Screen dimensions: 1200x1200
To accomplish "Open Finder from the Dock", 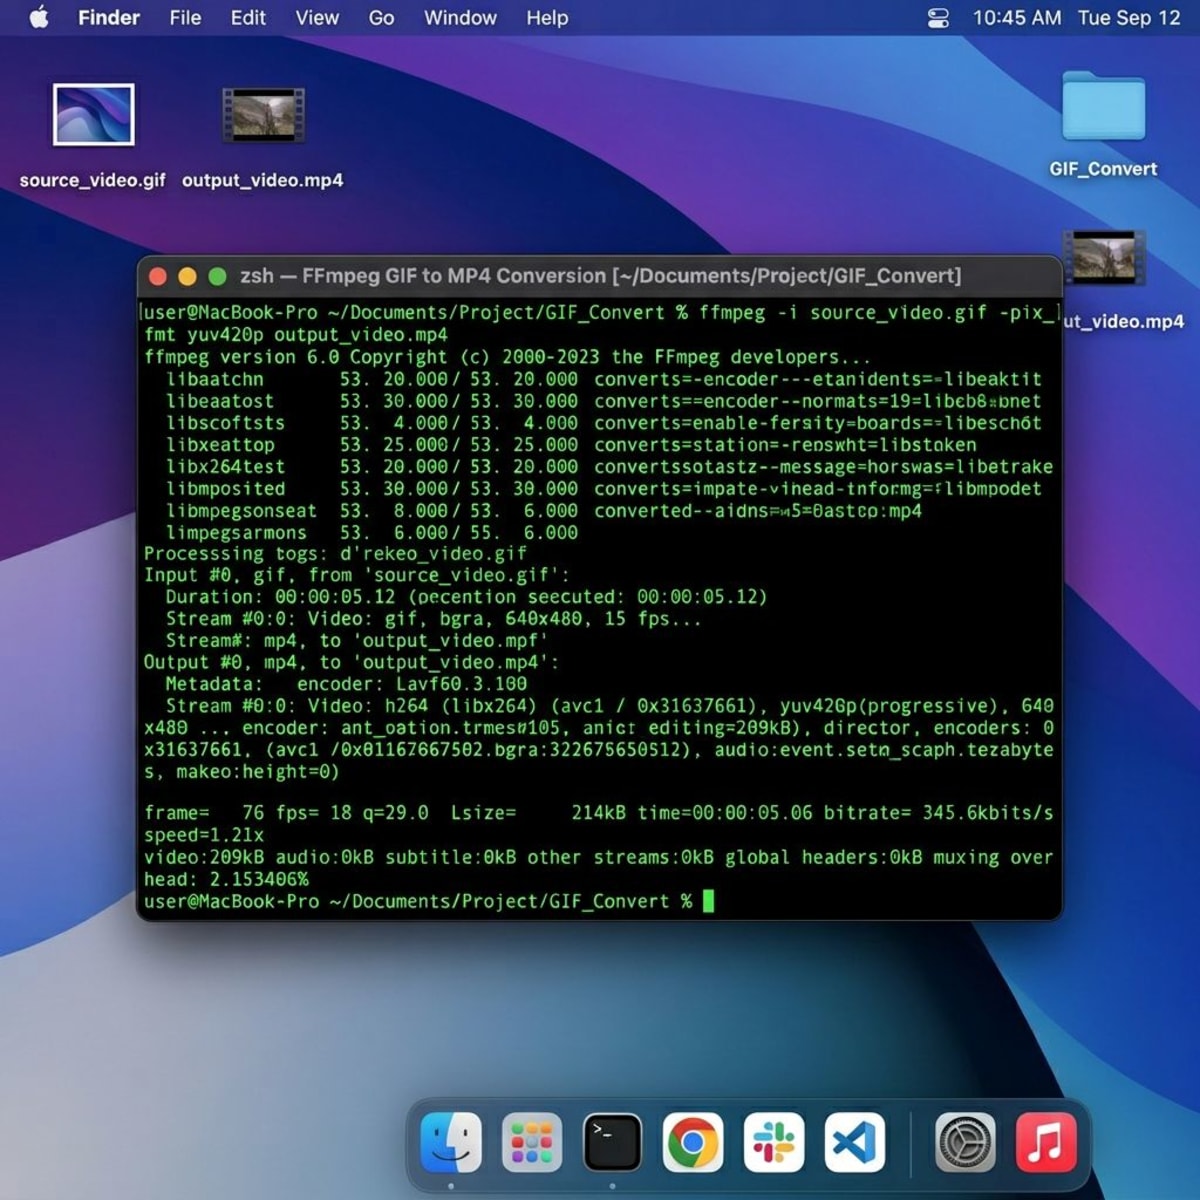I will point(452,1140).
